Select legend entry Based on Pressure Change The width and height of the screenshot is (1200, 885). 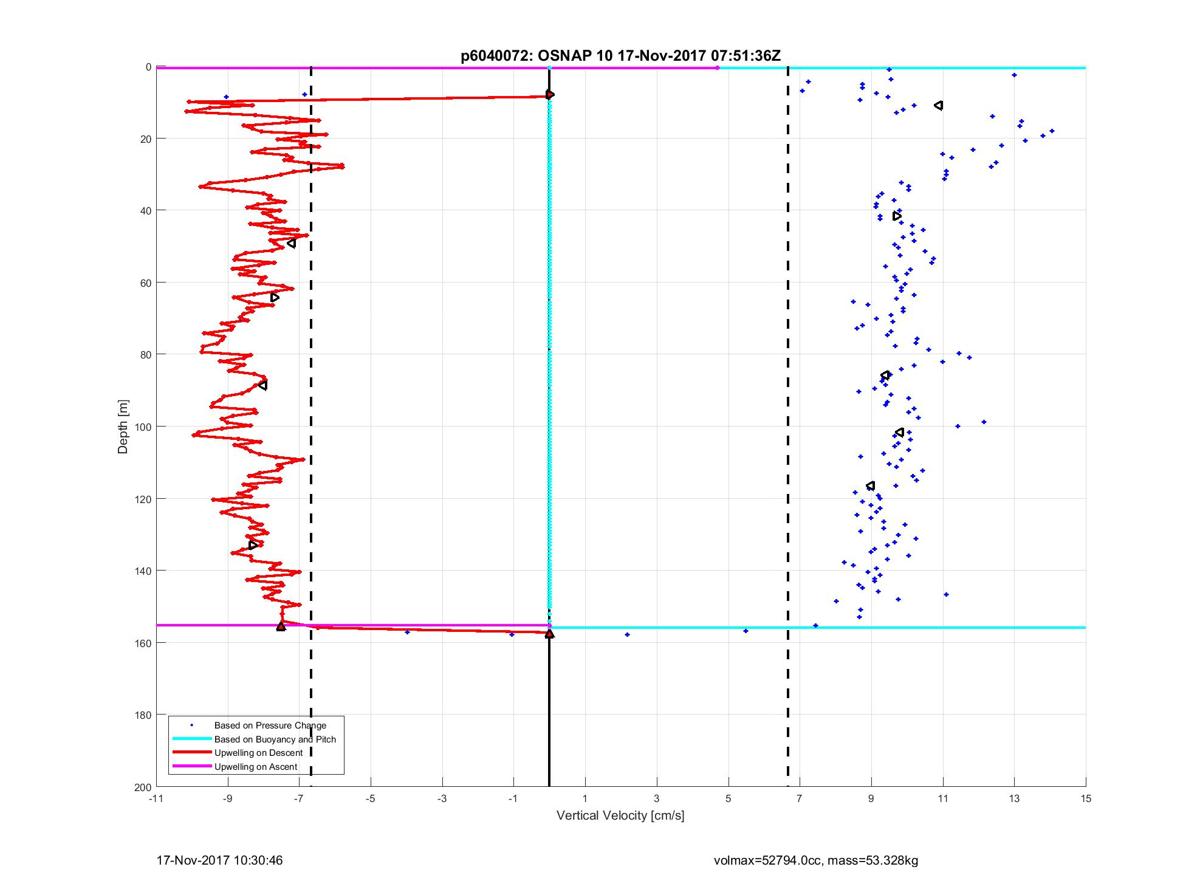270,725
